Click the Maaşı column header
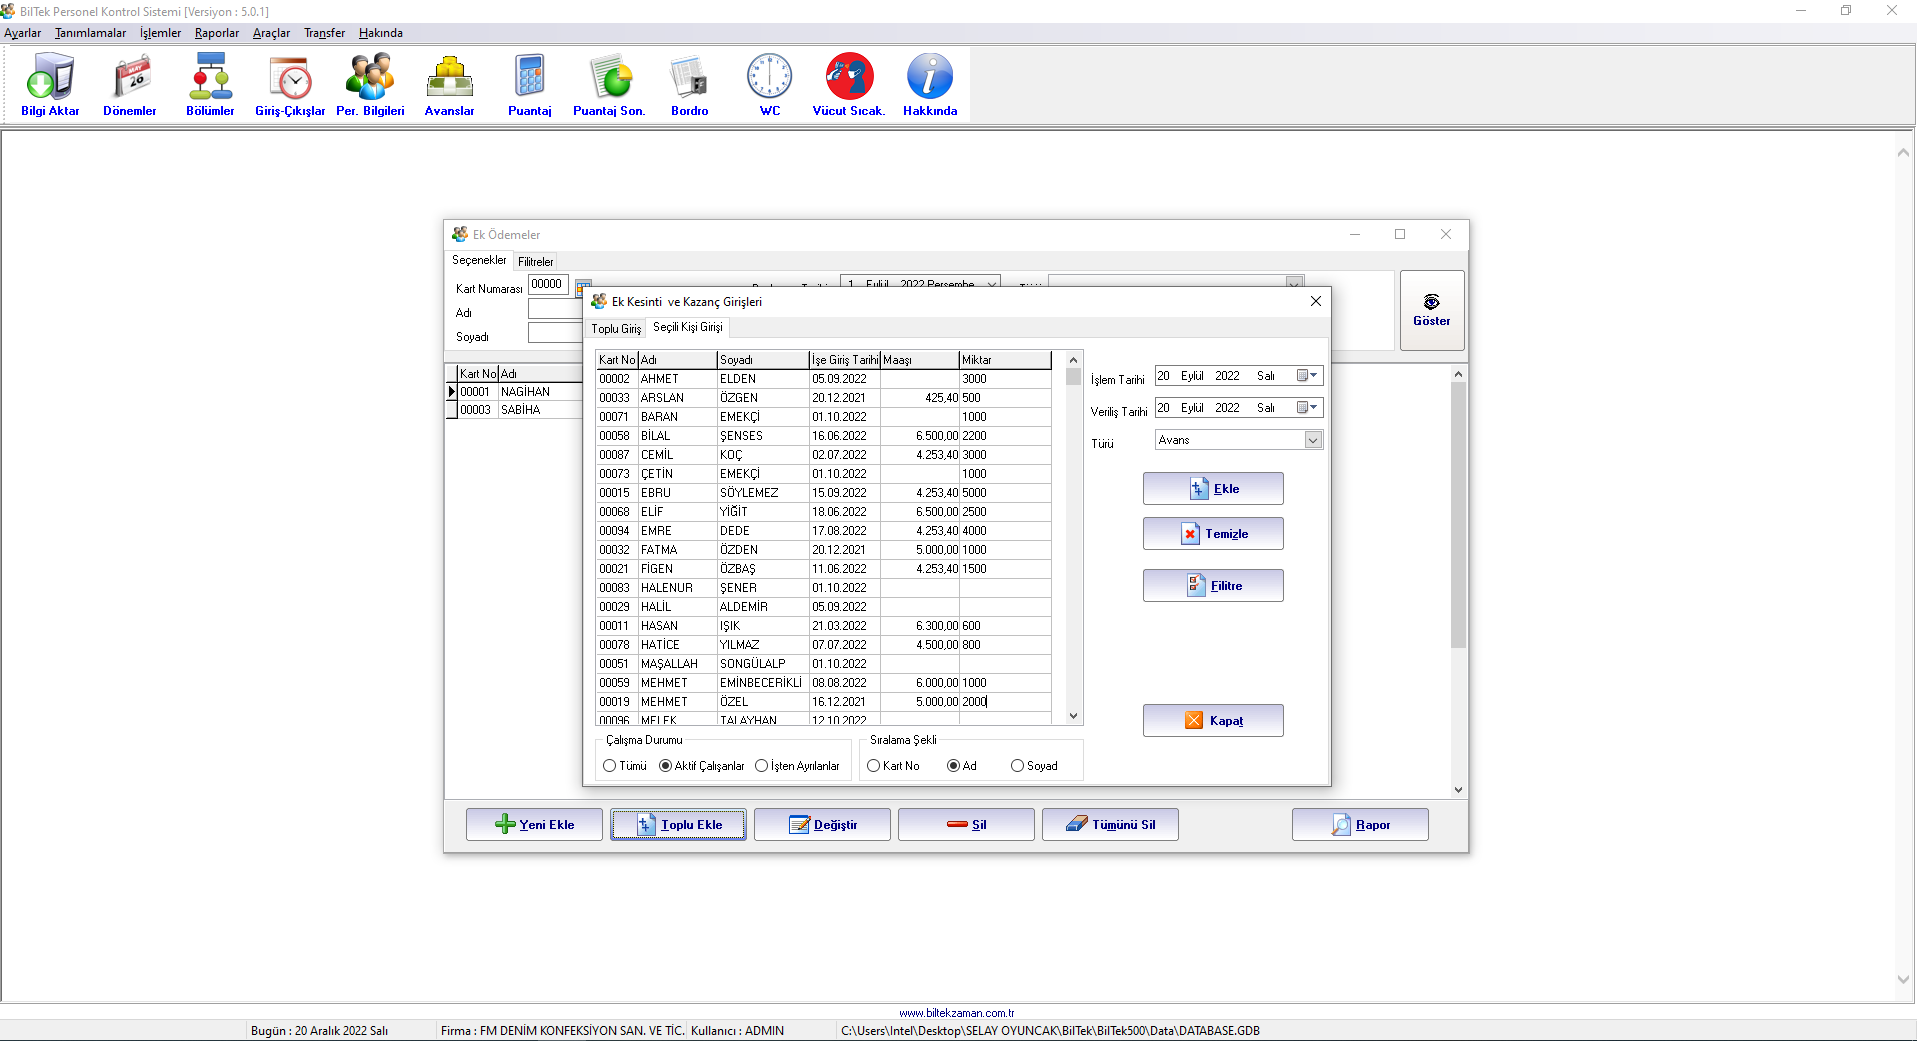Image resolution: width=1917 pixels, height=1041 pixels. click(919, 360)
